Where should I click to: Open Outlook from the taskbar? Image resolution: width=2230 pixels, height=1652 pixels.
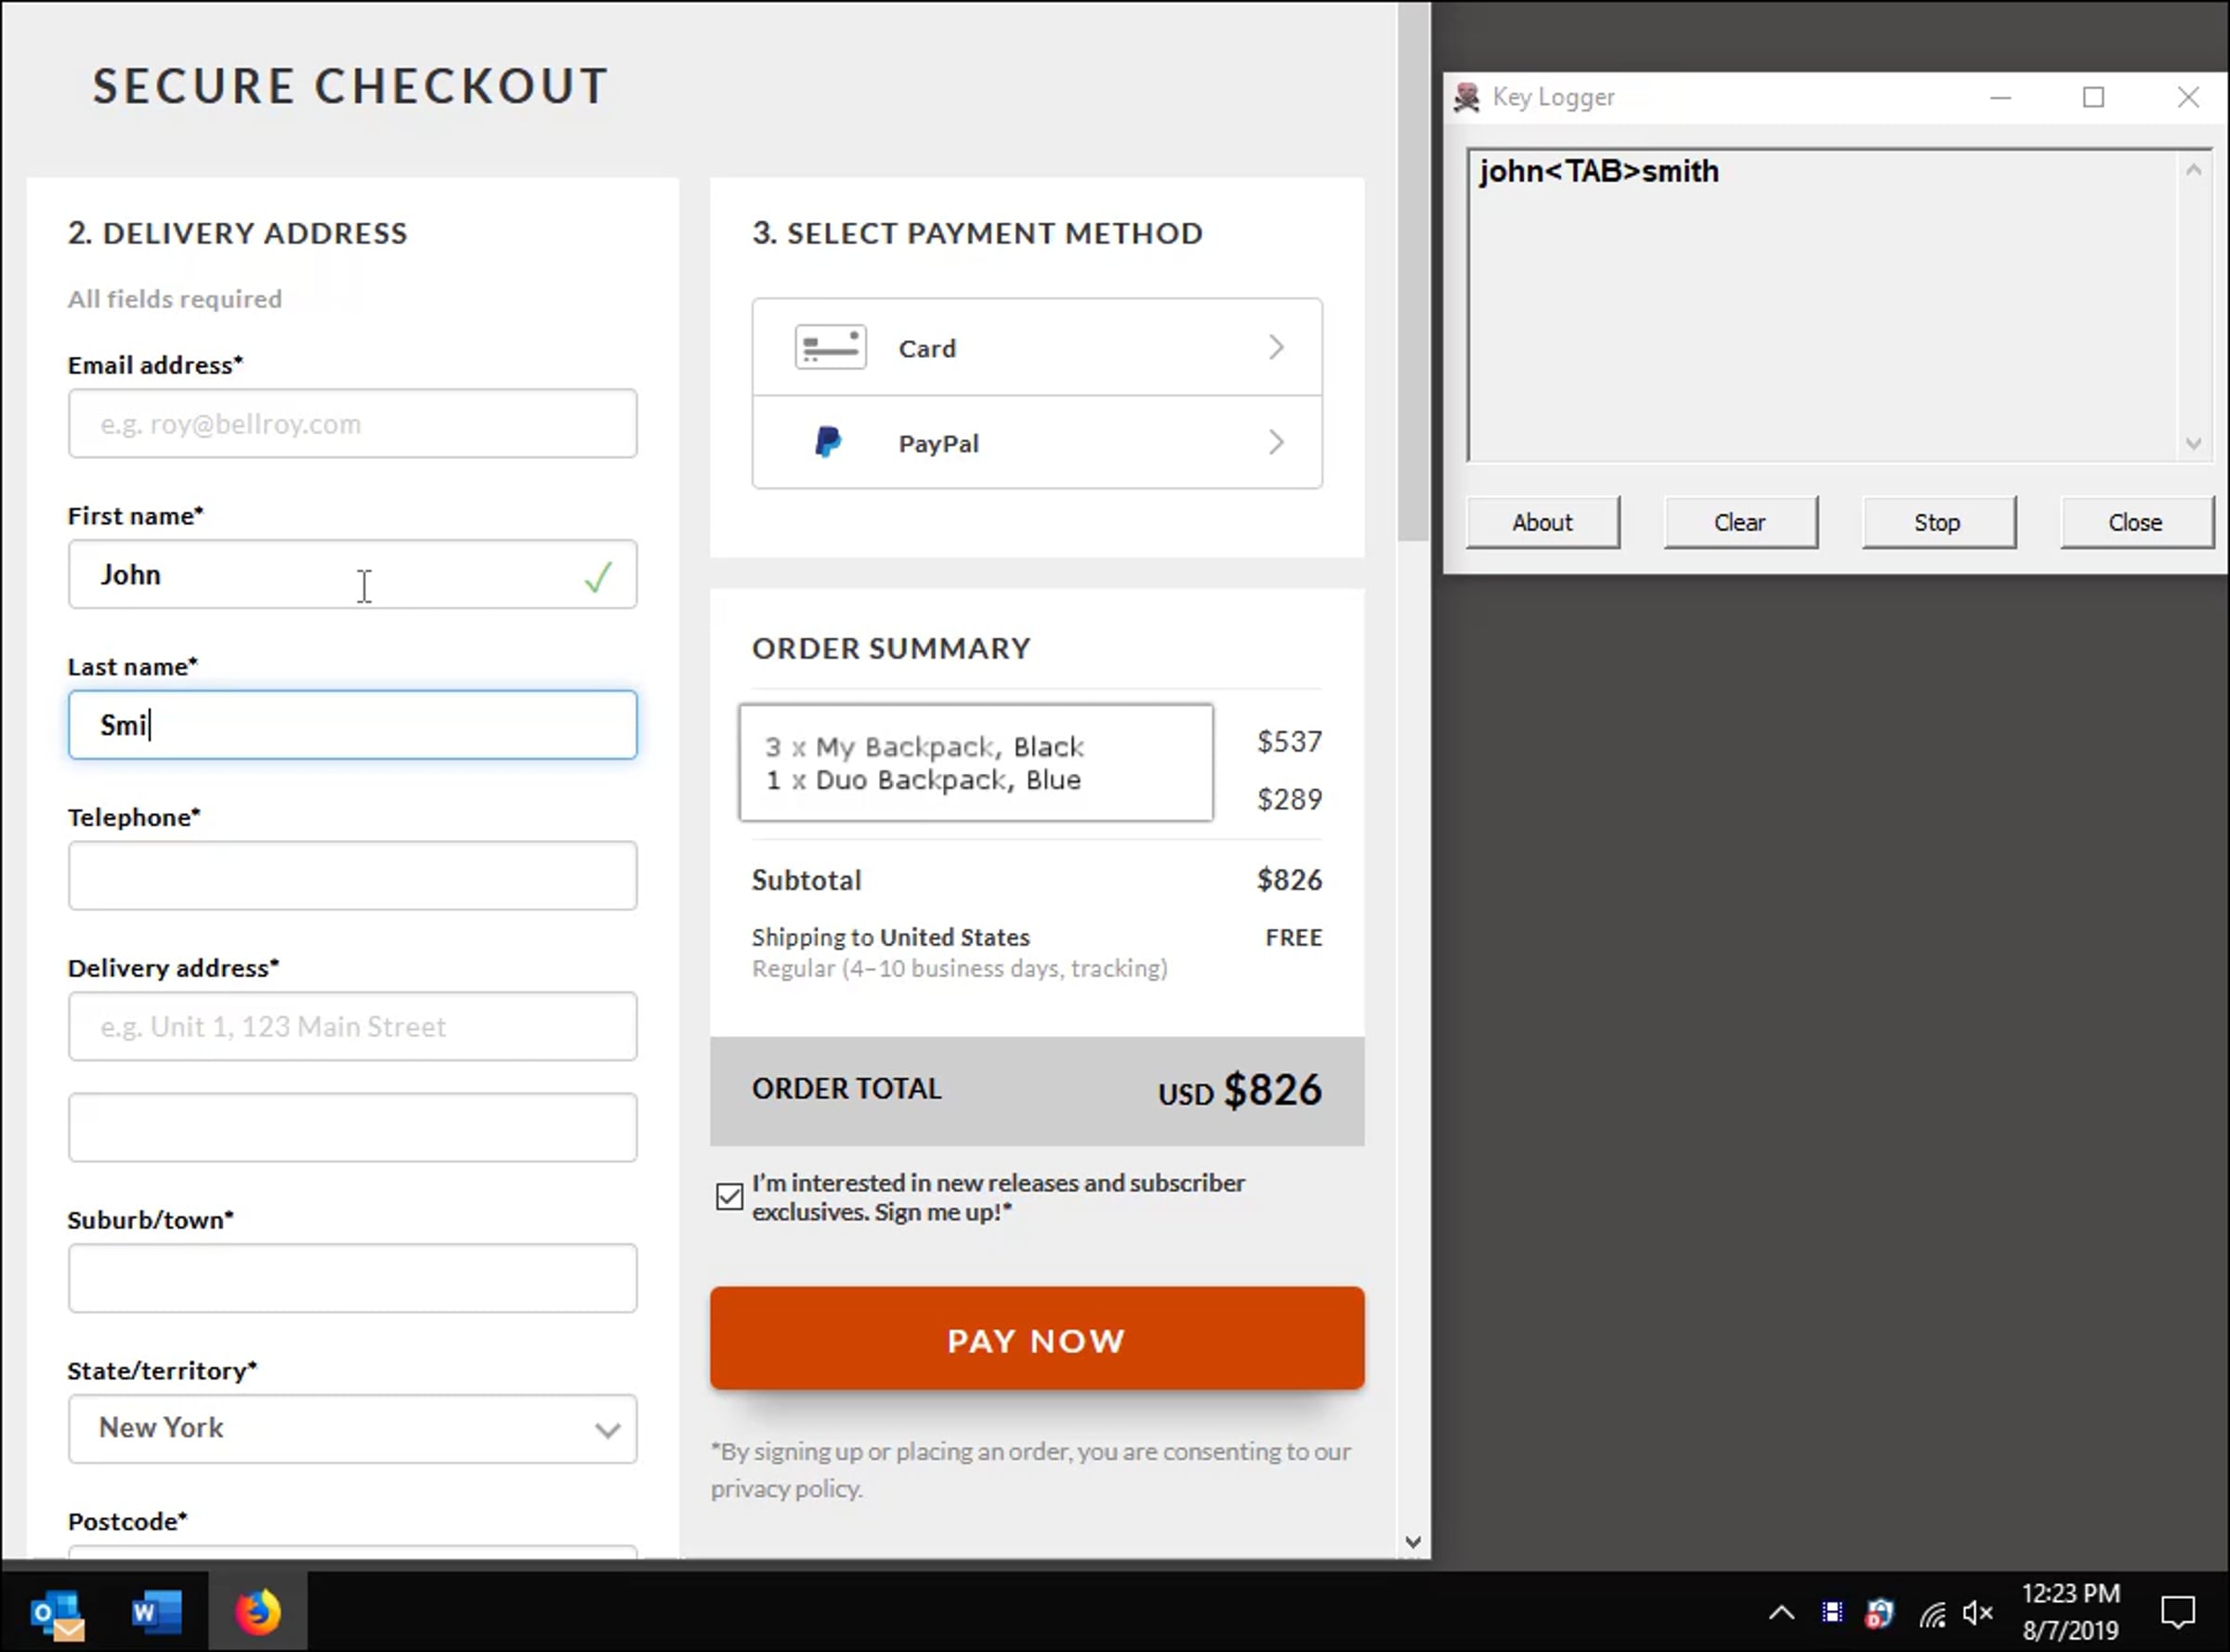tap(57, 1612)
